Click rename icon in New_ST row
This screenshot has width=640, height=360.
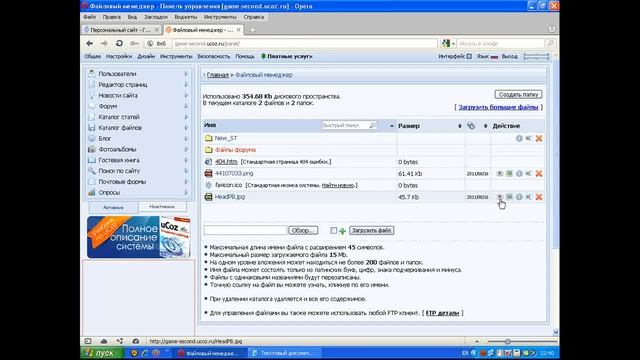pos(529,138)
